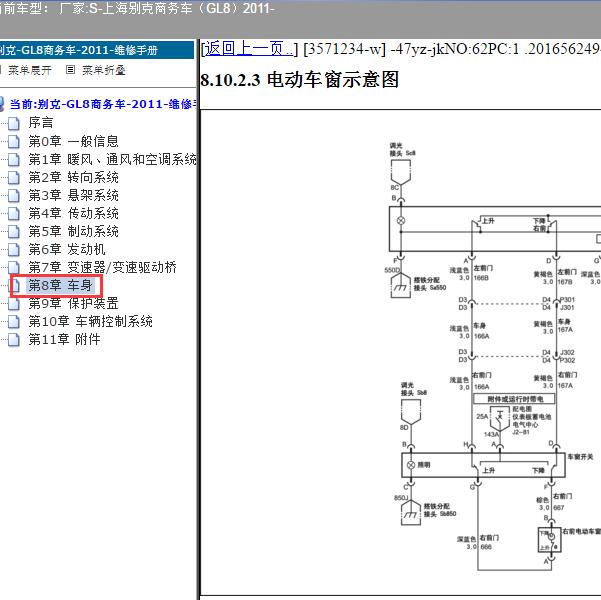Click the page icon beside 第9章 保护装置
The width and height of the screenshot is (601, 600).
click(14, 304)
